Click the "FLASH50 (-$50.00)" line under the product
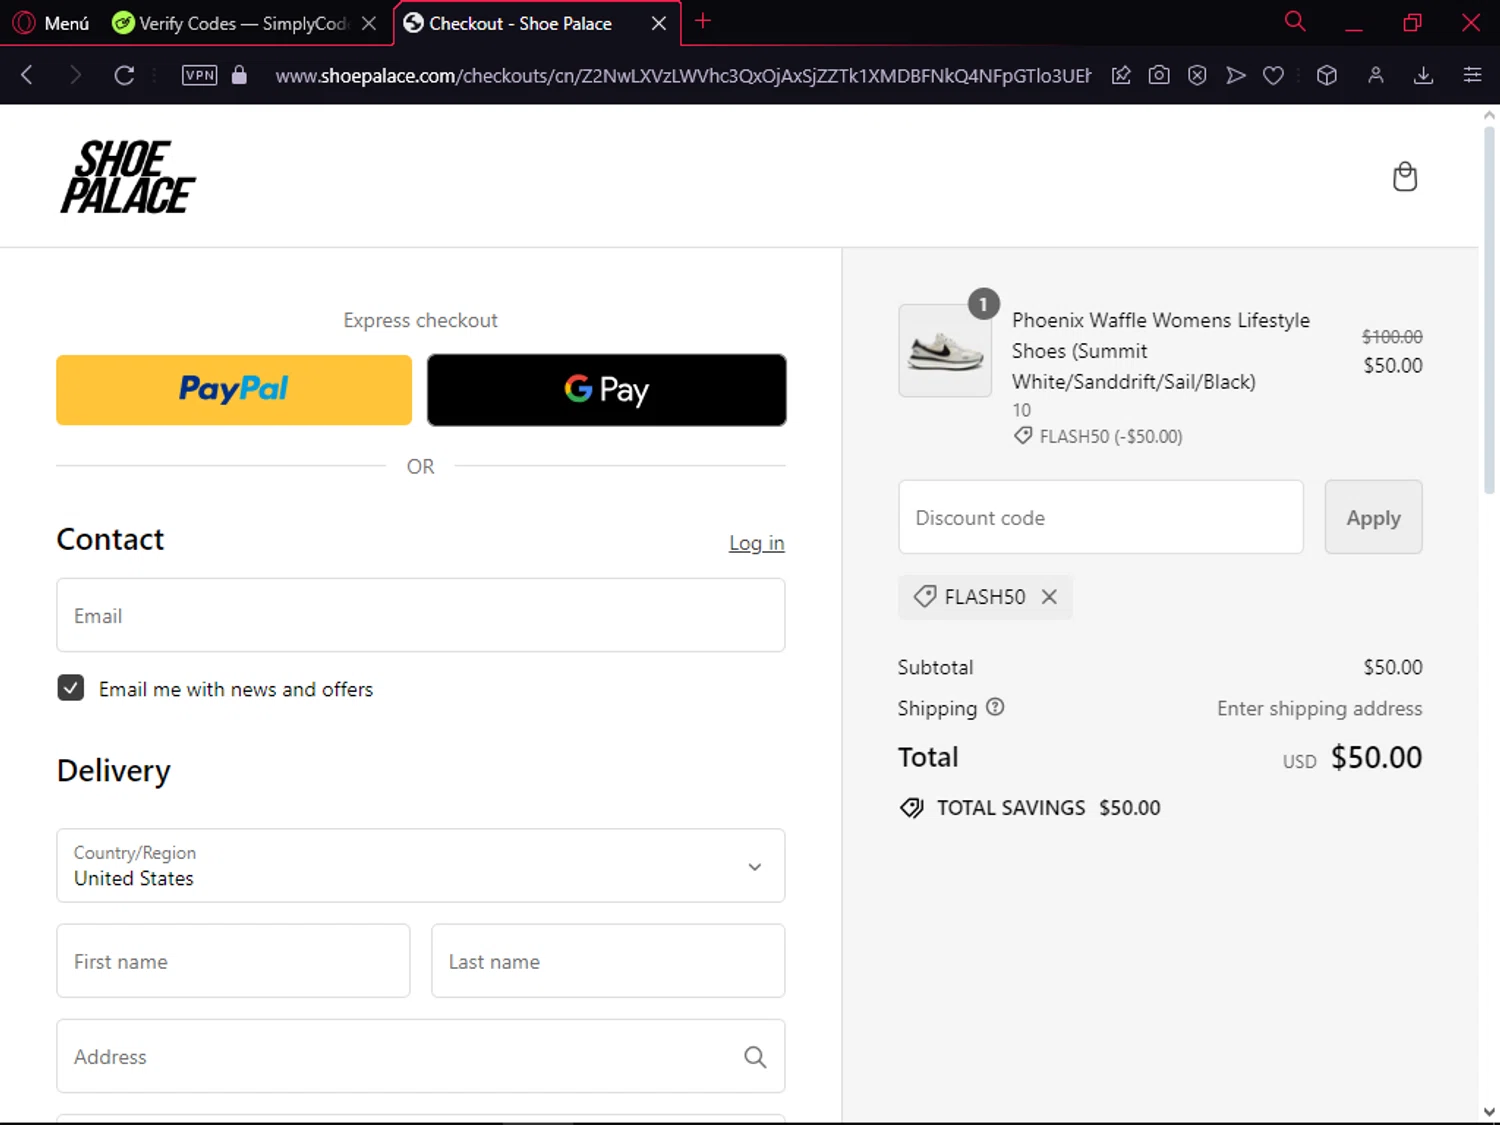The width and height of the screenshot is (1500, 1125). 1098,436
